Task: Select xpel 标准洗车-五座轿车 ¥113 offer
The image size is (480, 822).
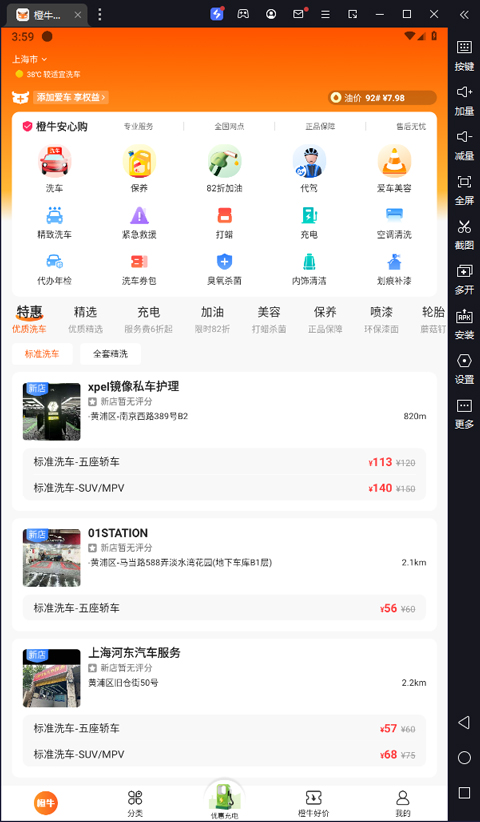Action: pos(224,462)
